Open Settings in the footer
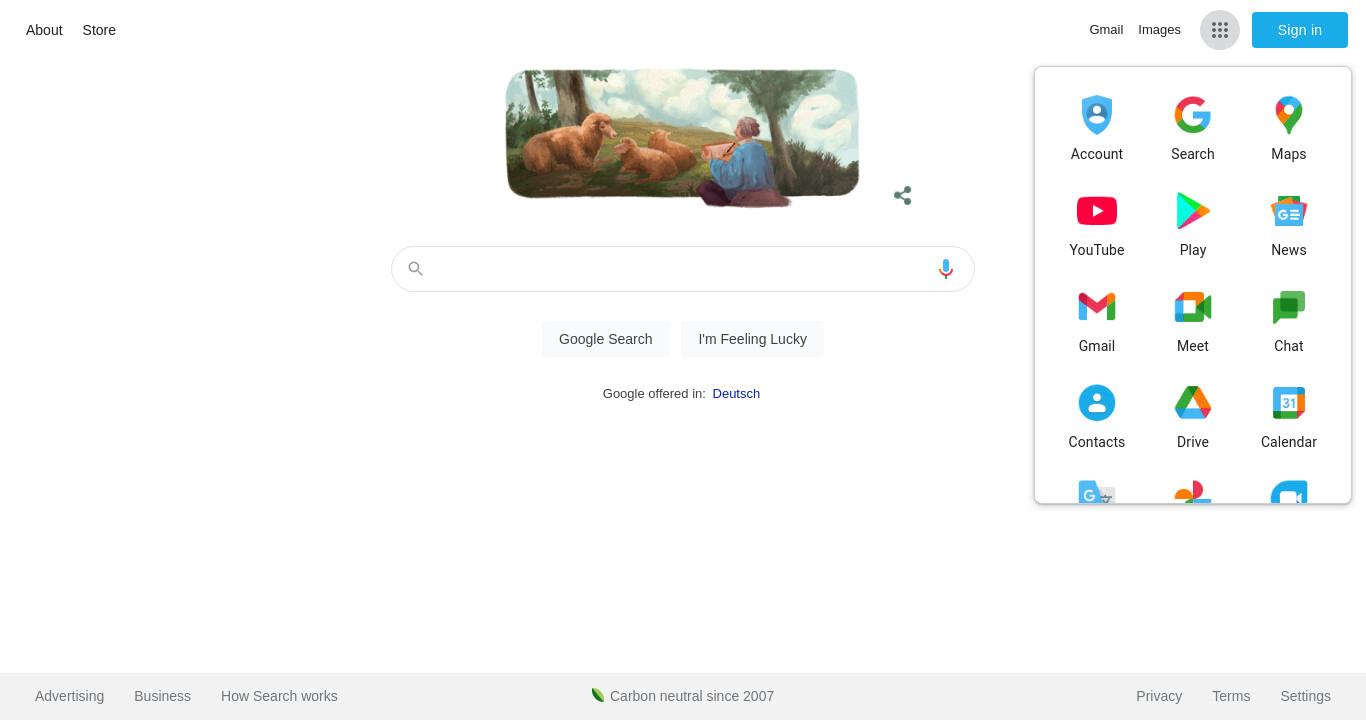1366x720 pixels. (x=1305, y=696)
